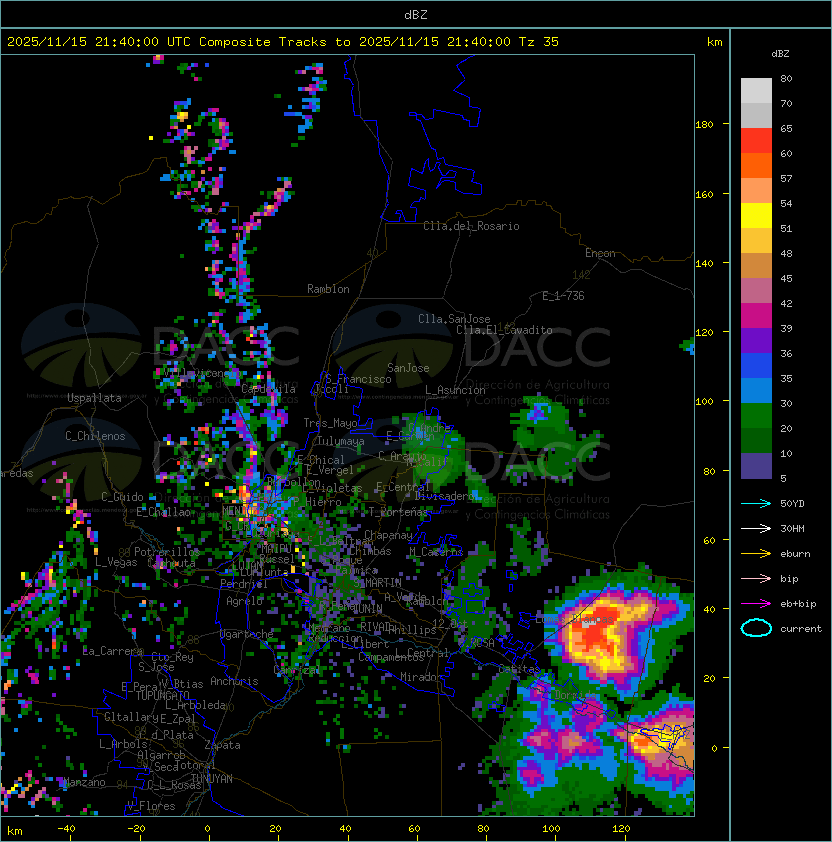Click the yellow eburn arrow in legend
Screen dimensions: 832x842
(756, 554)
